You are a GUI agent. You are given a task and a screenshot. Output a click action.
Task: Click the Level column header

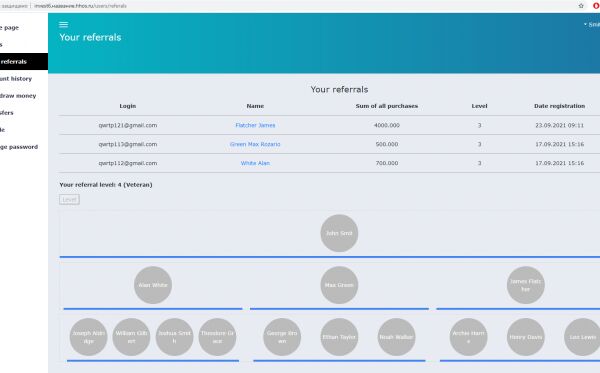pyautogui.click(x=479, y=106)
